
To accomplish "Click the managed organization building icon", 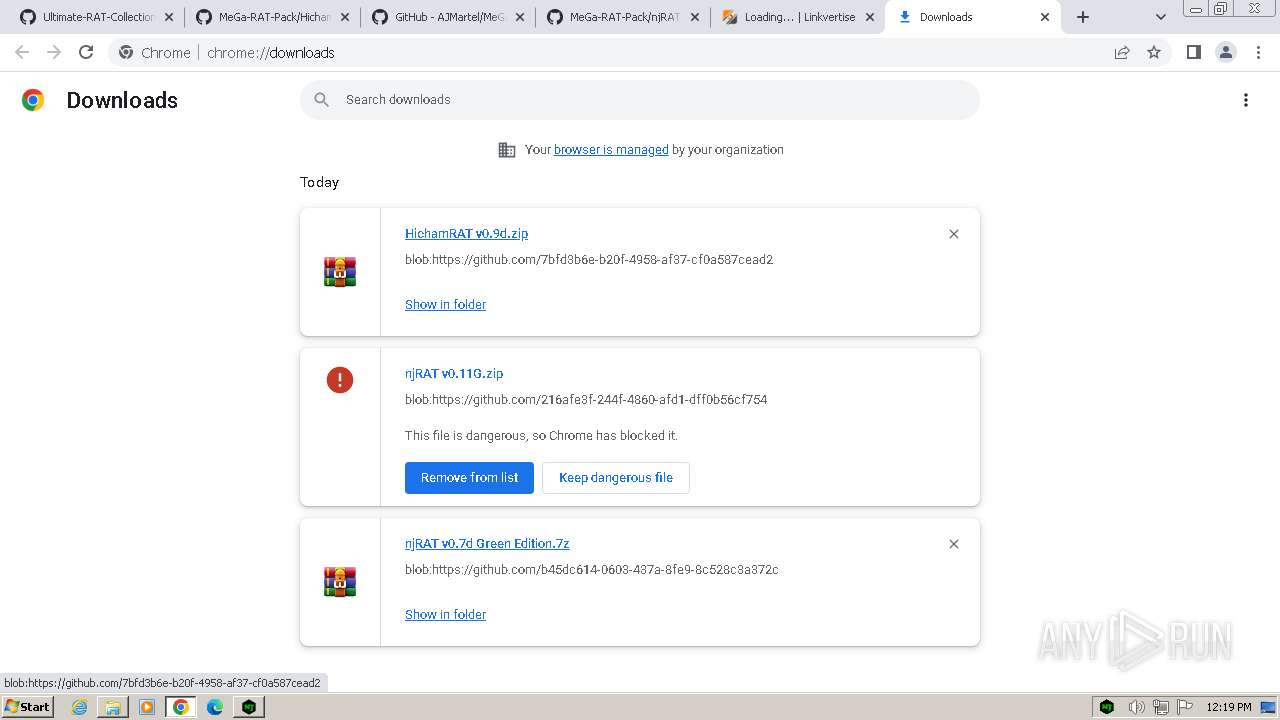I will [507, 150].
